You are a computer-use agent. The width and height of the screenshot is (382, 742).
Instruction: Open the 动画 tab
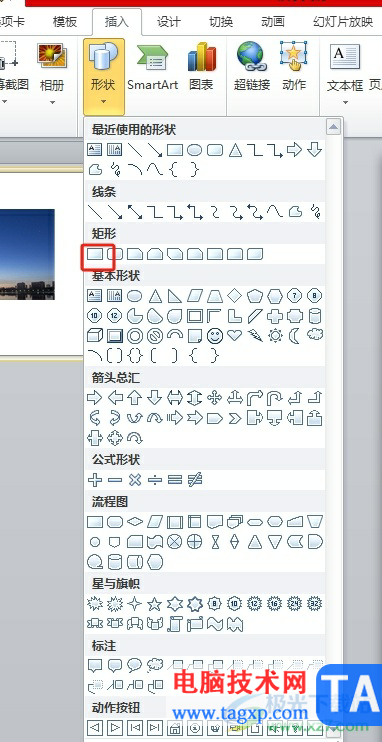click(273, 22)
